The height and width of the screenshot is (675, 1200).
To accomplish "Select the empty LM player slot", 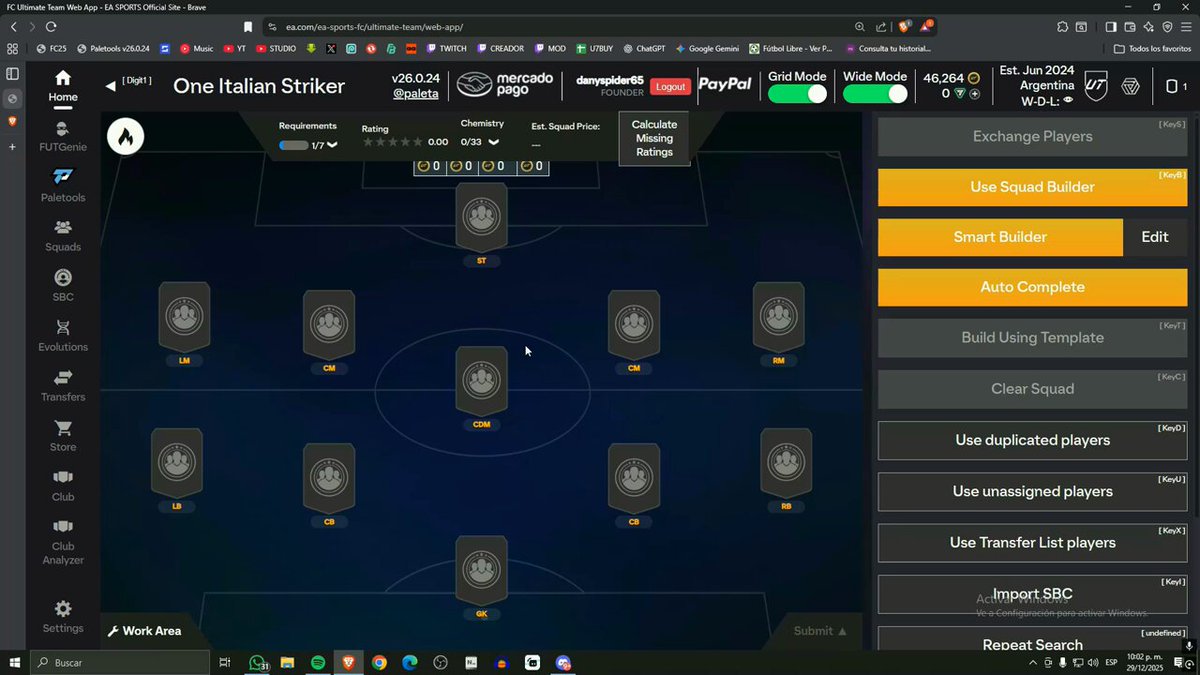I will coord(184,317).
